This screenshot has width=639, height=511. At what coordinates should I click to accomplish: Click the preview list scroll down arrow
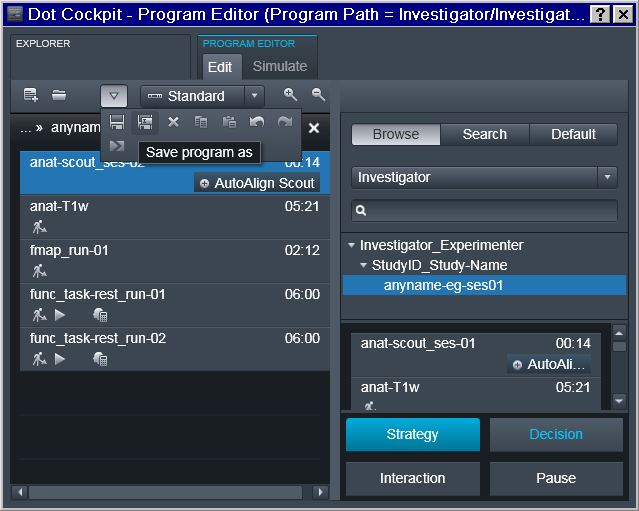pyautogui.click(x=619, y=401)
